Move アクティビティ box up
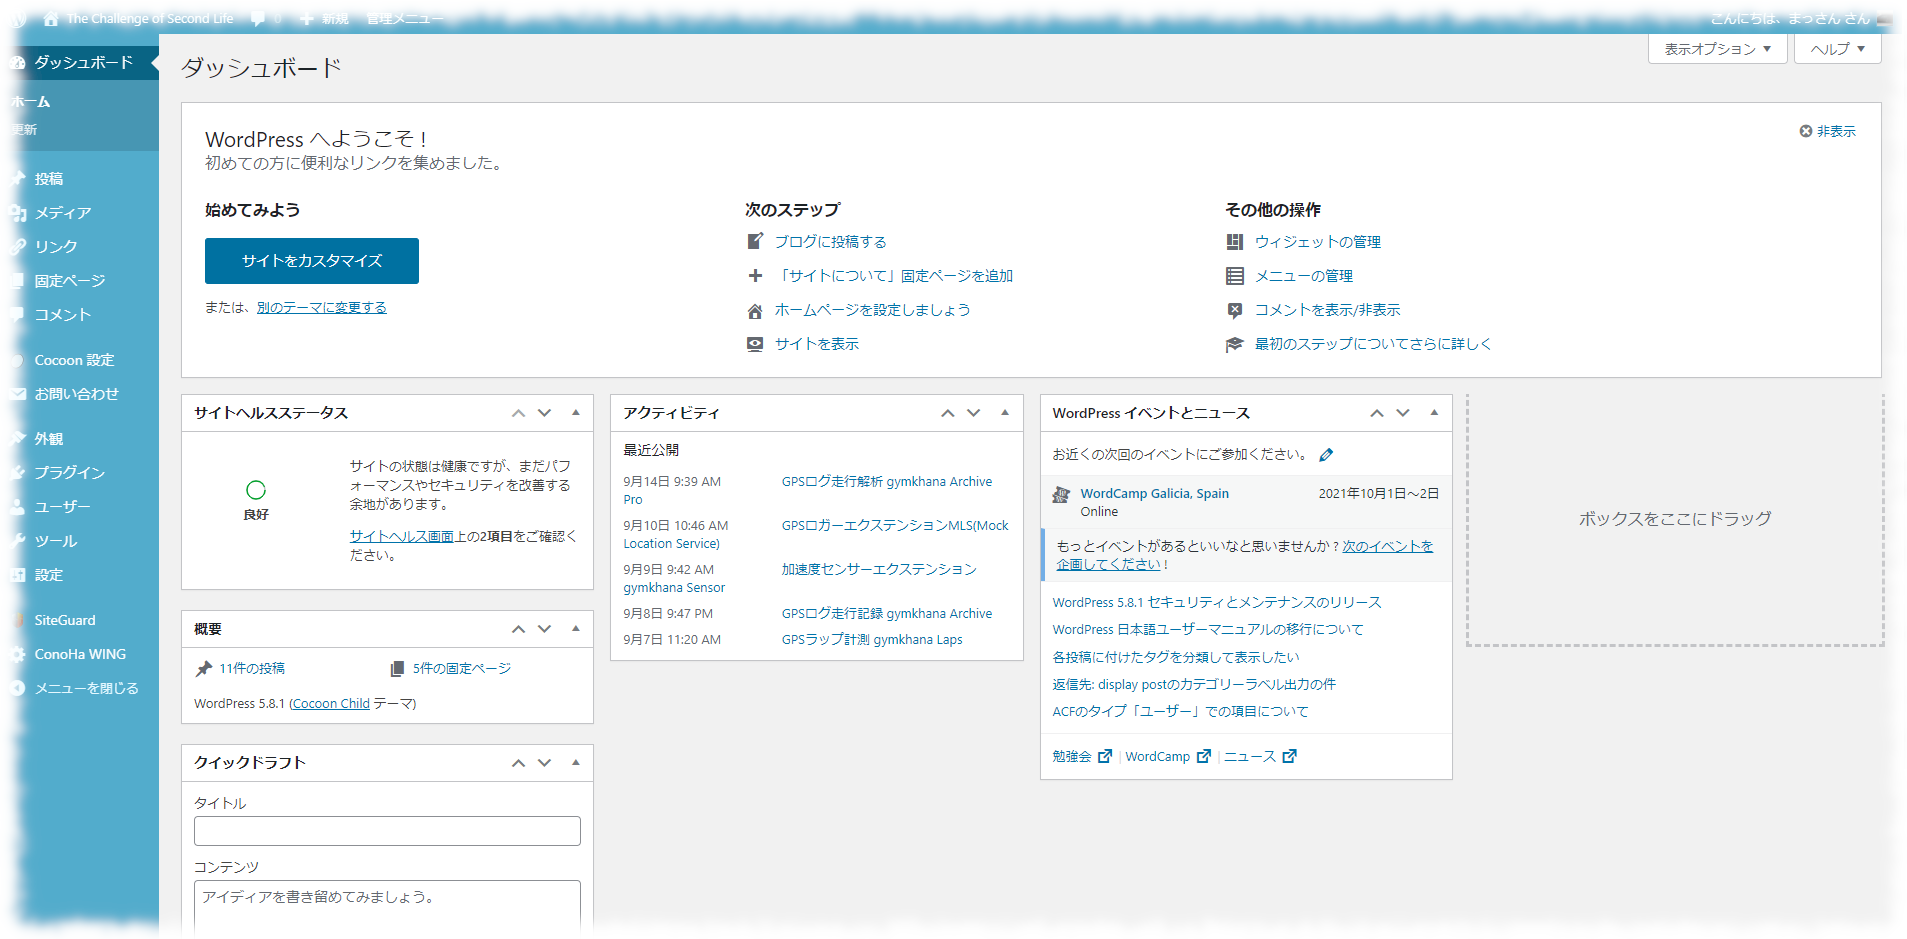This screenshot has width=1907, height=939. tap(947, 413)
